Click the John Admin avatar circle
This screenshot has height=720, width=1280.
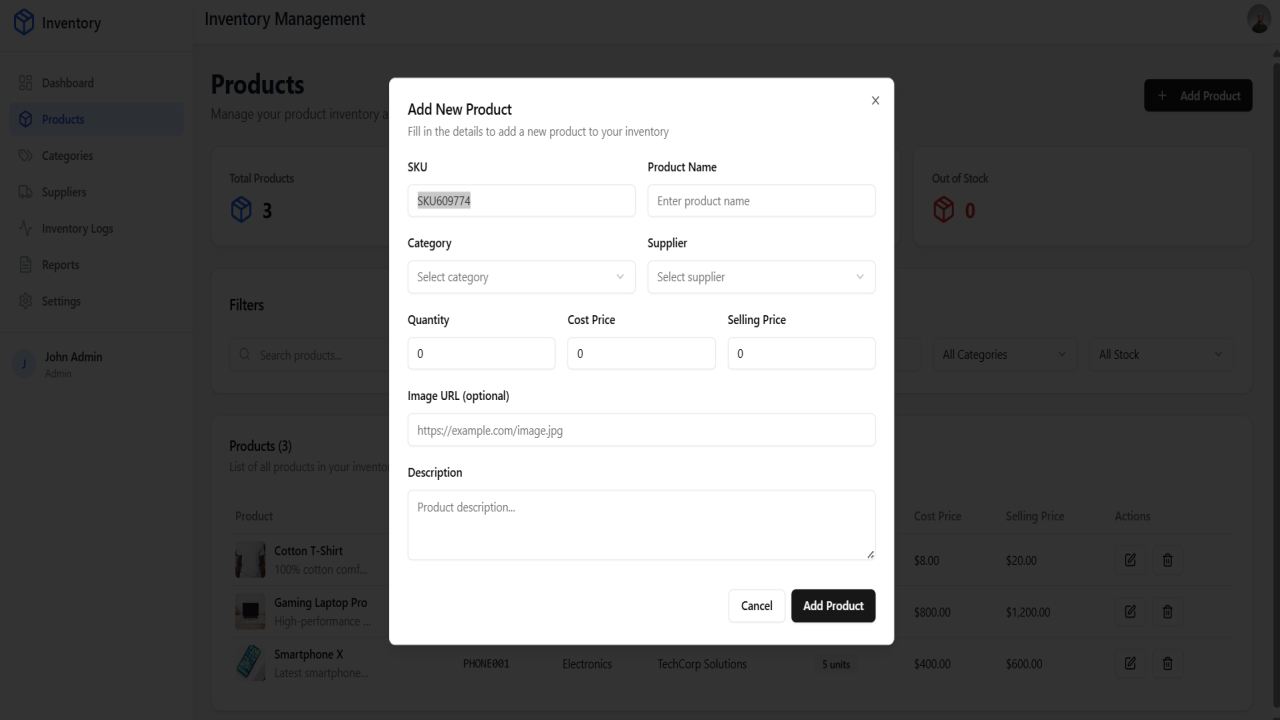coord(24,364)
